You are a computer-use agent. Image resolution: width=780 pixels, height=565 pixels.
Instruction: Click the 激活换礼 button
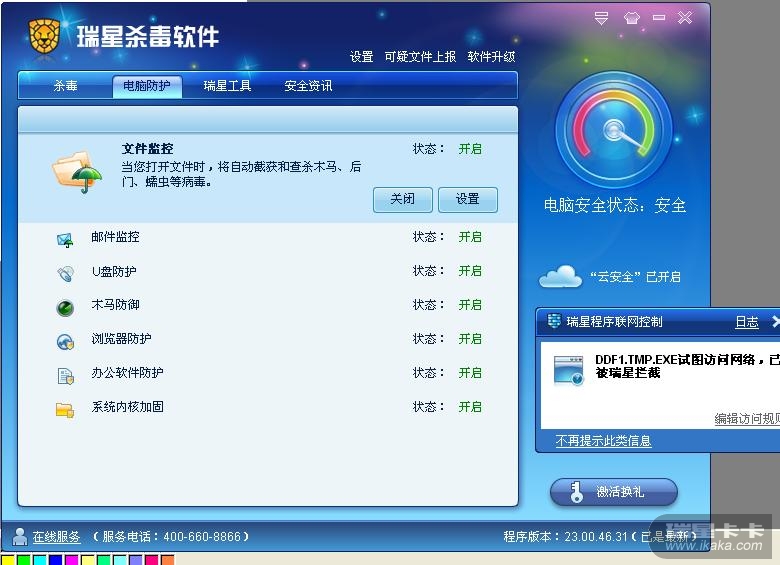[614, 491]
